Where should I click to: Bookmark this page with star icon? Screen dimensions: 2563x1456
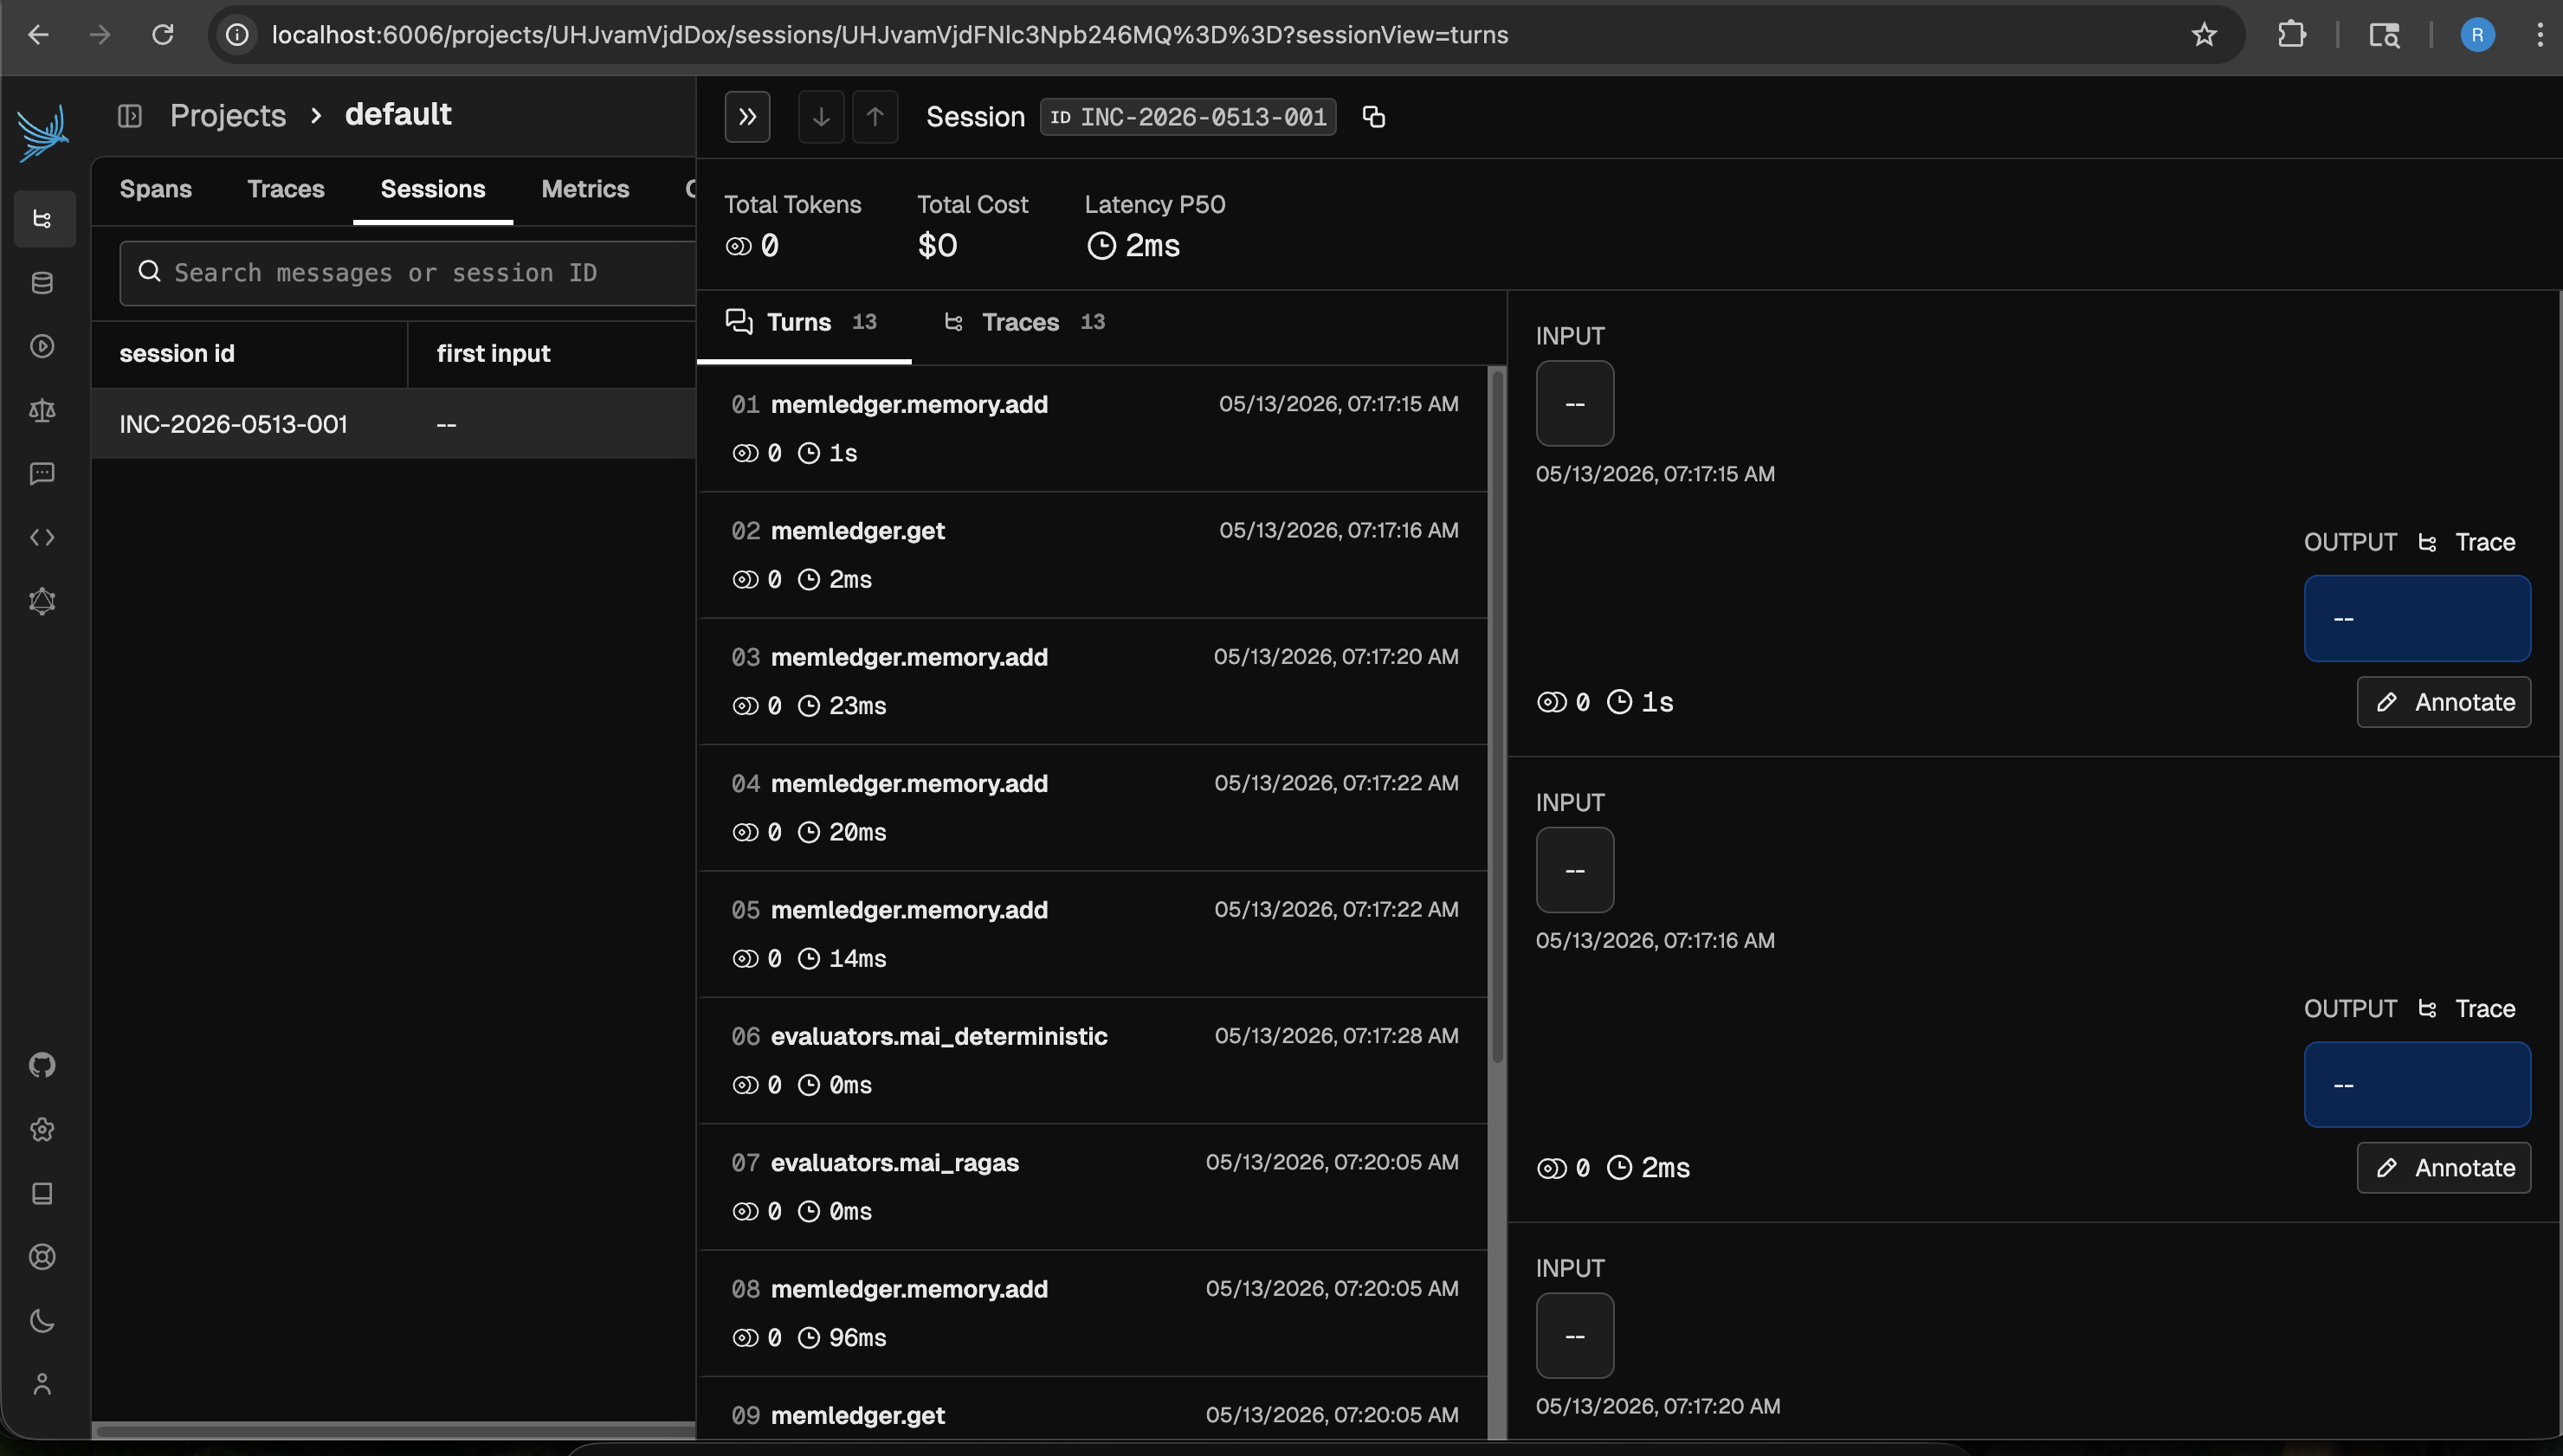2204,35
